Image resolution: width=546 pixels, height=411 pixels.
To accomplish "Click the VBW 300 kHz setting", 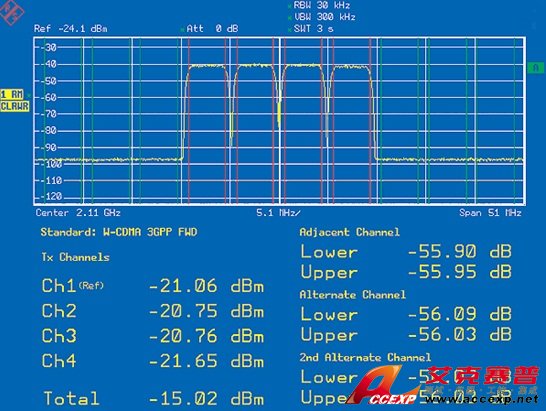I will coord(325,17).
